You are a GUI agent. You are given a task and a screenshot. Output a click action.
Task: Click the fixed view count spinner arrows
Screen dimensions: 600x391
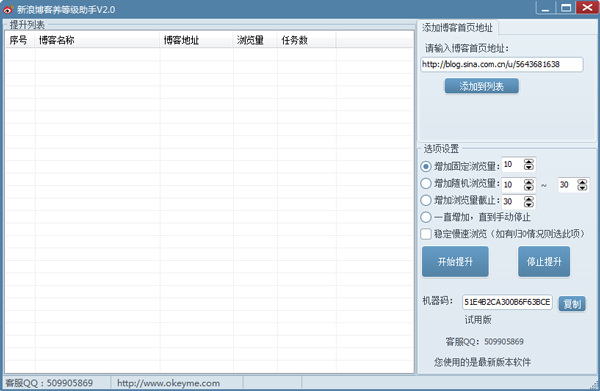coord(529,165)
